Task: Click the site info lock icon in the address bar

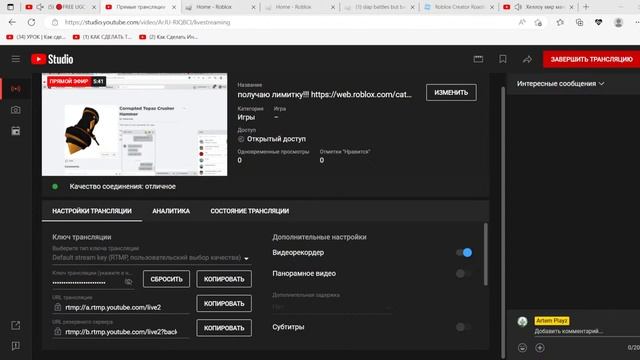Action: click(55, 22)
